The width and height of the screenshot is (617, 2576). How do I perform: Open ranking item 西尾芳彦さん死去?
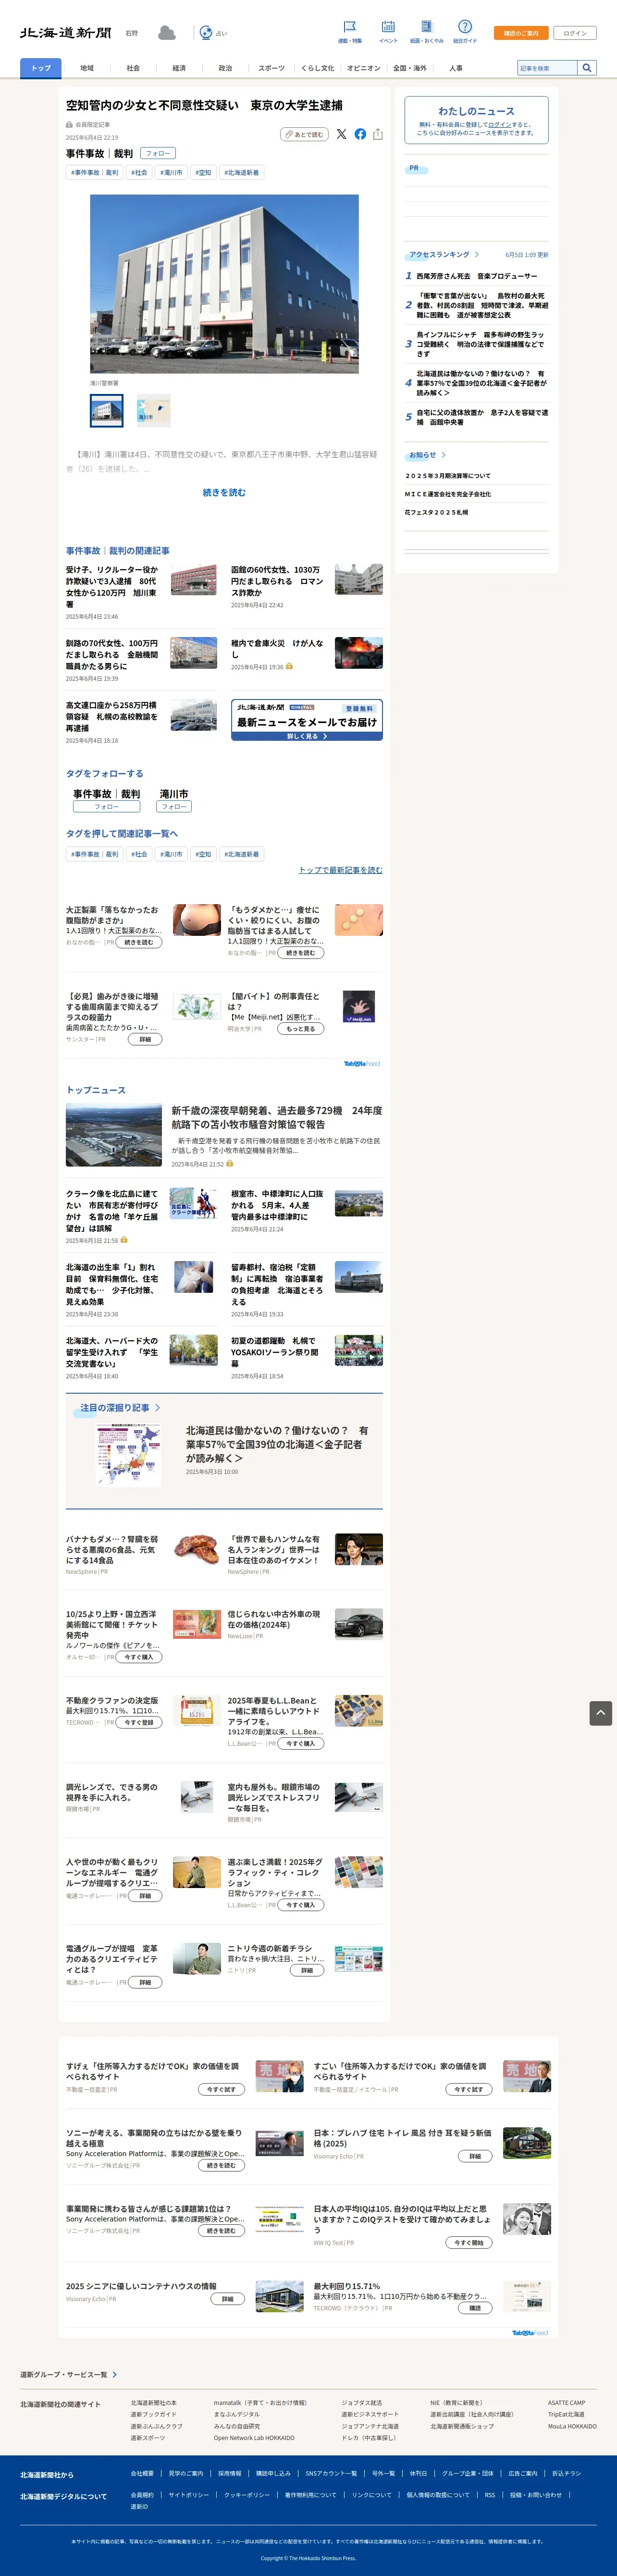[x=477, y=276]
